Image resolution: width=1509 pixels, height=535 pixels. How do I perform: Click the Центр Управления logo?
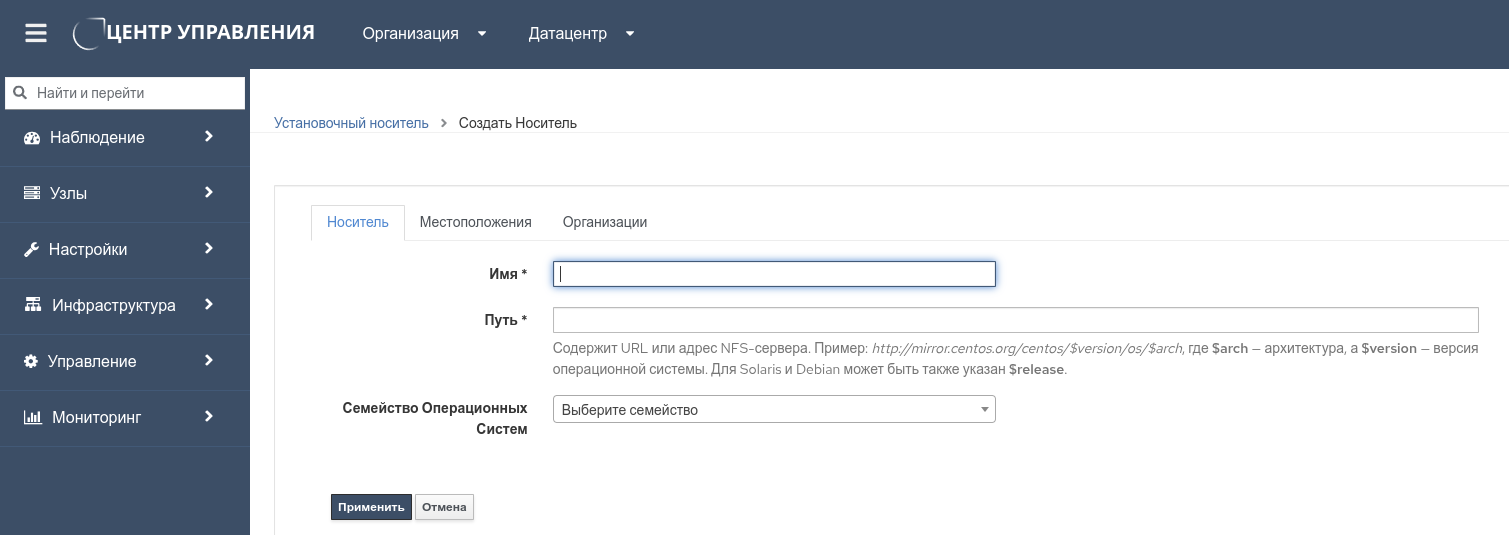195,33
